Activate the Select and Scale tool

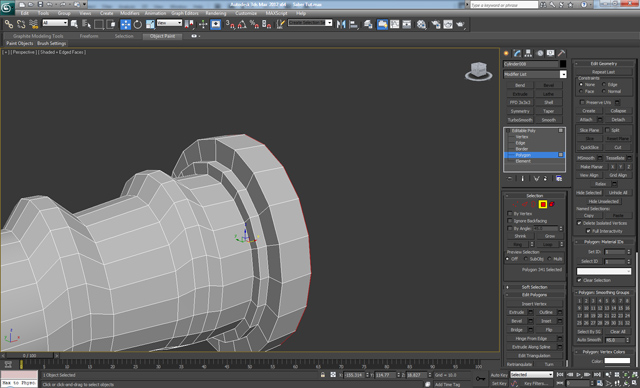[150, 24]
